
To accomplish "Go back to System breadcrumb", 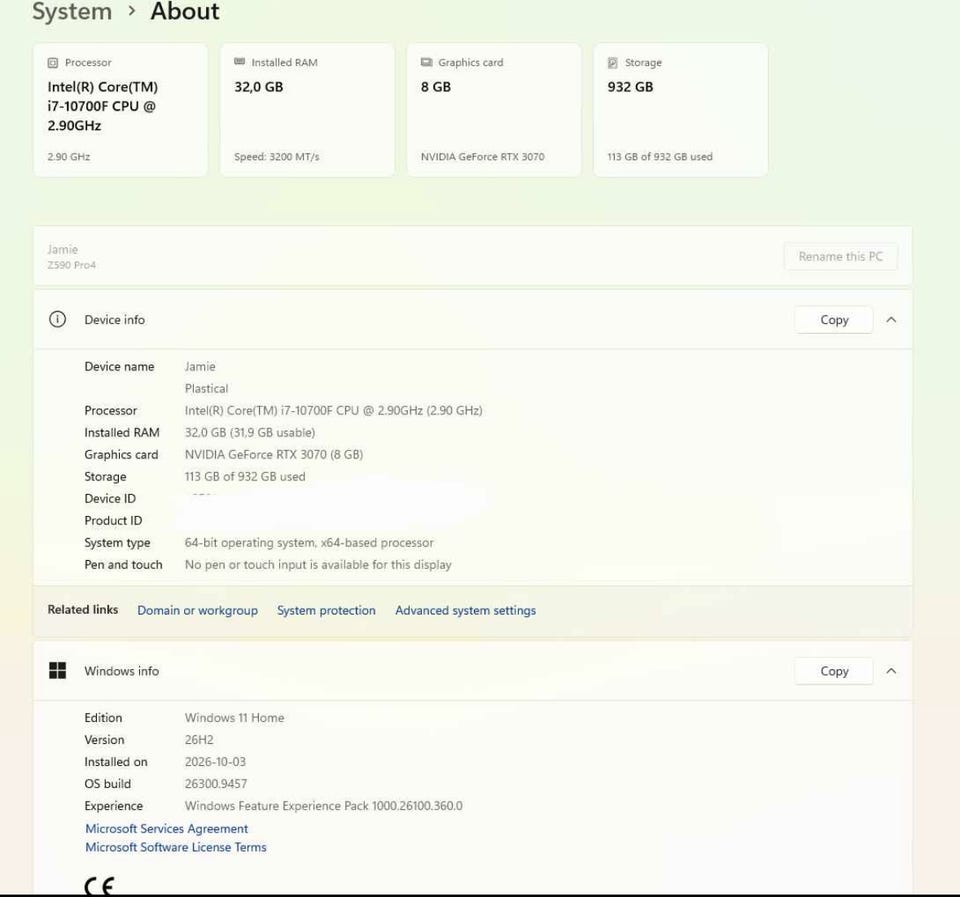I will click(72, 12).
